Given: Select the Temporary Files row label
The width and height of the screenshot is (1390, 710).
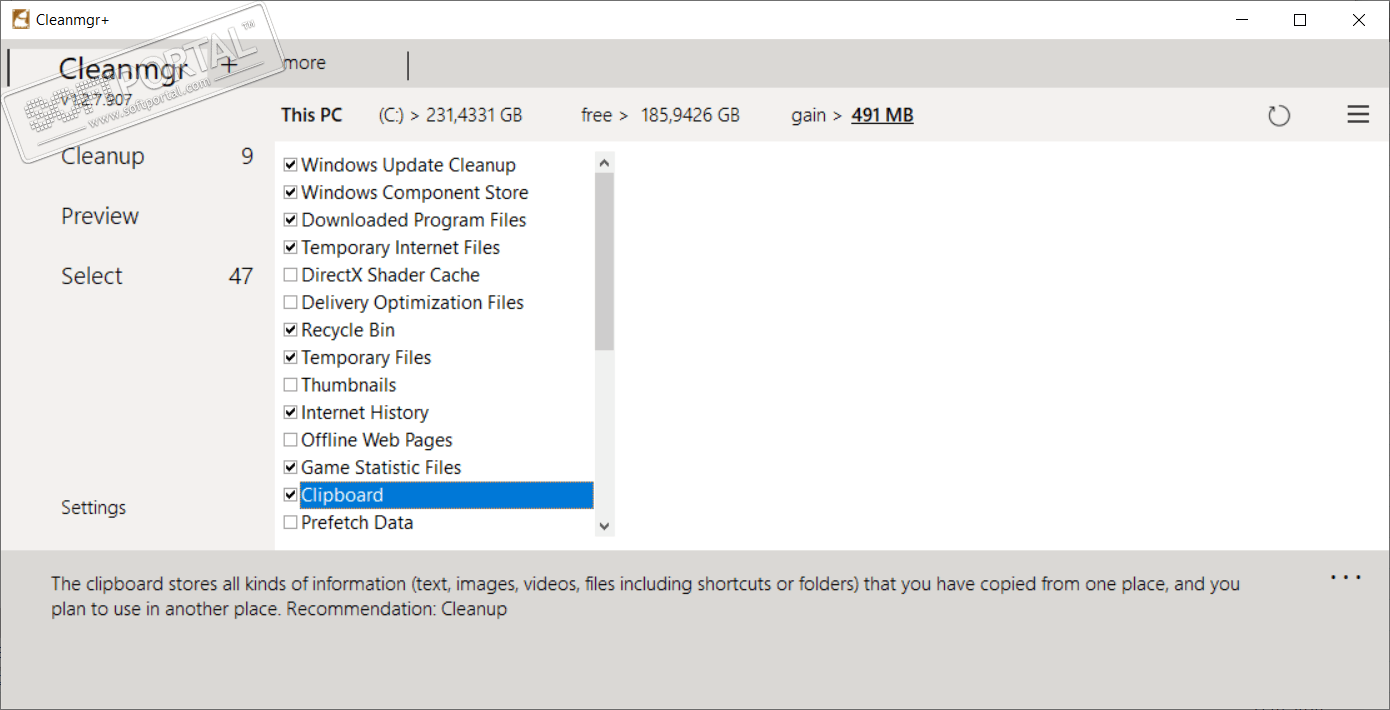Looking at the screenshot, I should 366,358.
